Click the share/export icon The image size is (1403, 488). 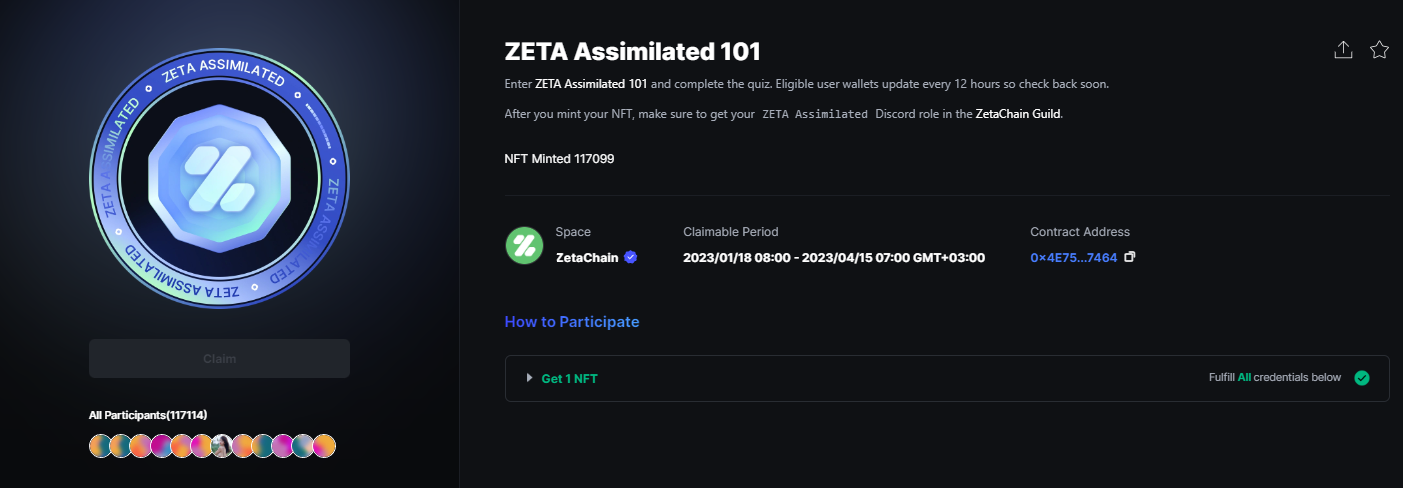click(x=1343, y=50)
